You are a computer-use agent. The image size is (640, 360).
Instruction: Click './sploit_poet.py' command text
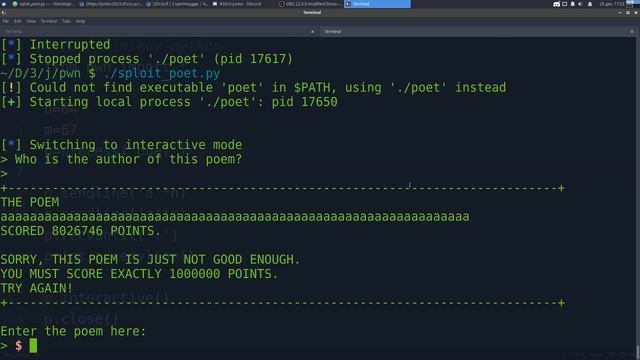point(162,73)
